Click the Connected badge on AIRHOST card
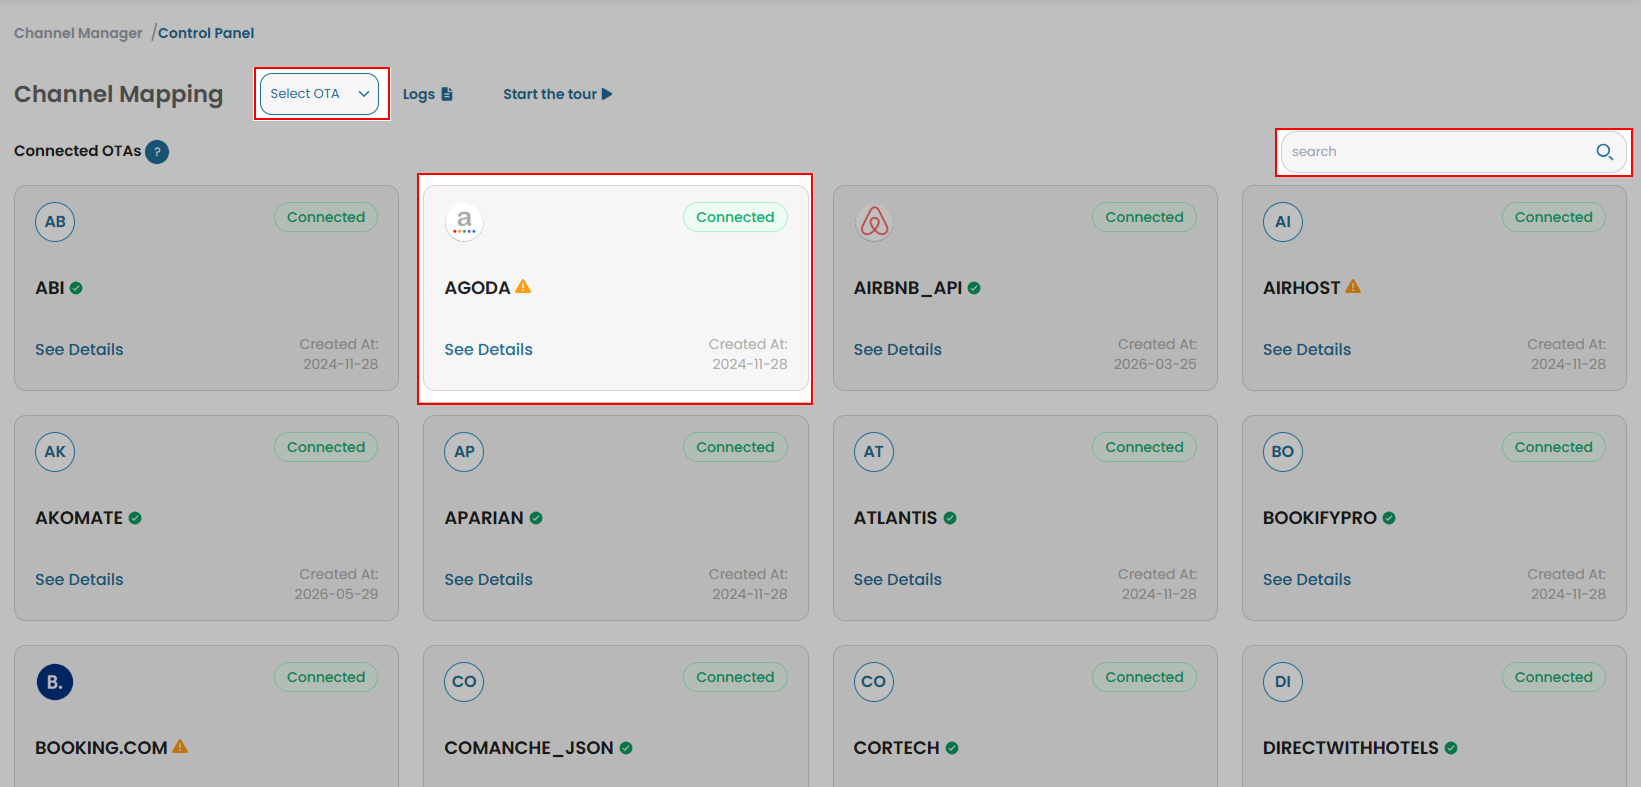This screenshot has height=787, width=1641. pyautogui.click(x=1553, y=218)
